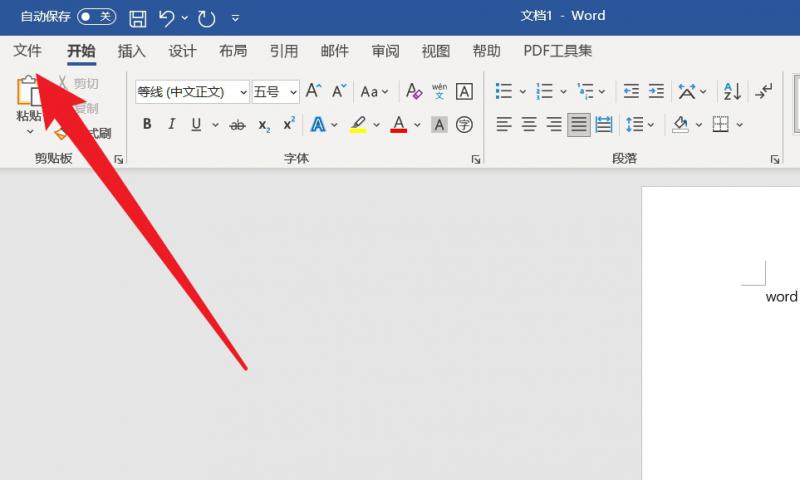Sort text with A-Z icon
The image size is (800, 480).
coord(732,91)
